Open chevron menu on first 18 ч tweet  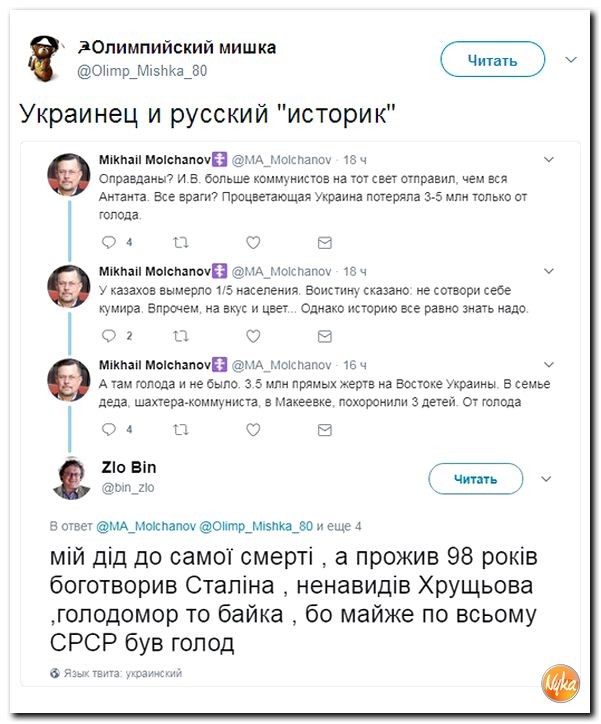coord(549,160)
